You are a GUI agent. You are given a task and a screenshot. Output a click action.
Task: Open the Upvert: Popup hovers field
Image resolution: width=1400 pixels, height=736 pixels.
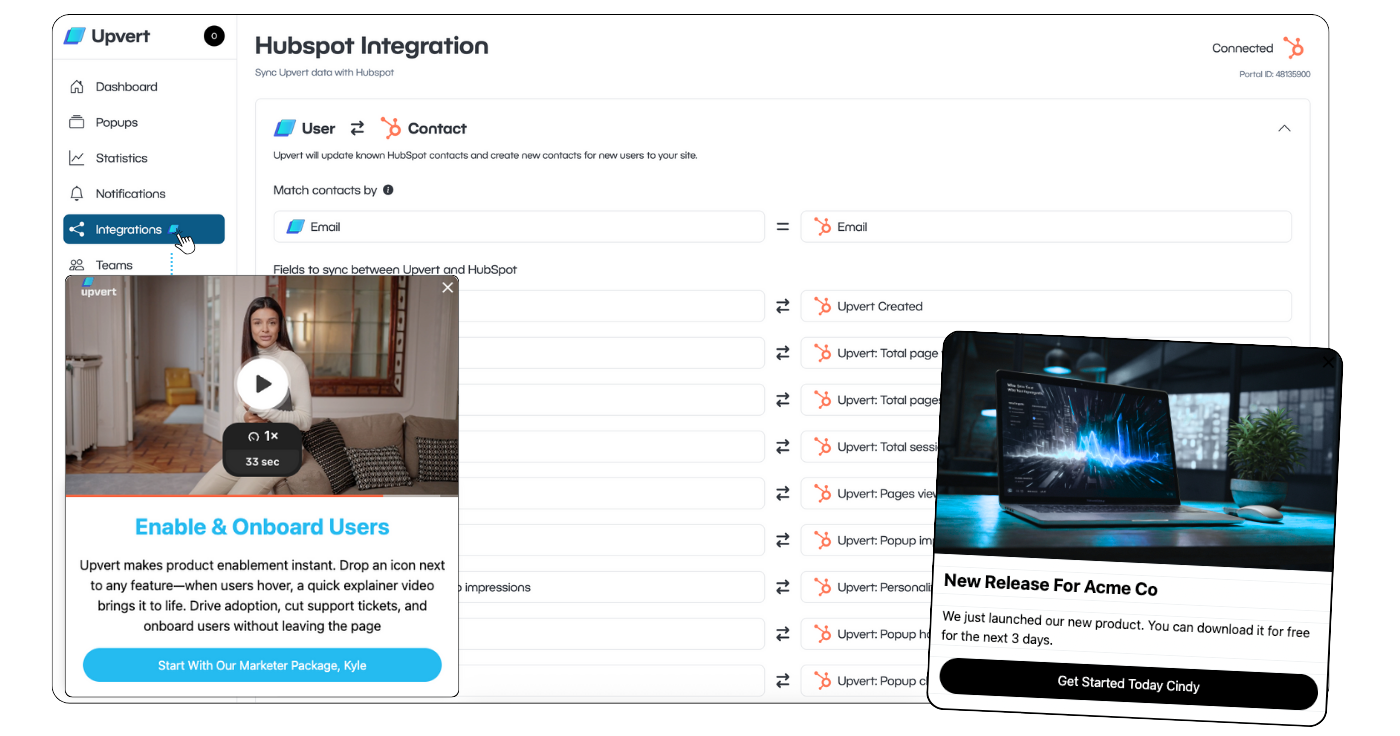(866, 634)
